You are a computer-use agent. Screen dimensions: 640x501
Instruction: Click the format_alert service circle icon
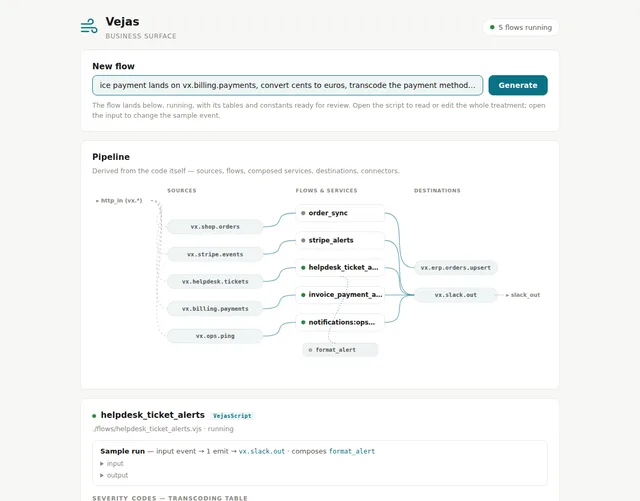(311, 350)
